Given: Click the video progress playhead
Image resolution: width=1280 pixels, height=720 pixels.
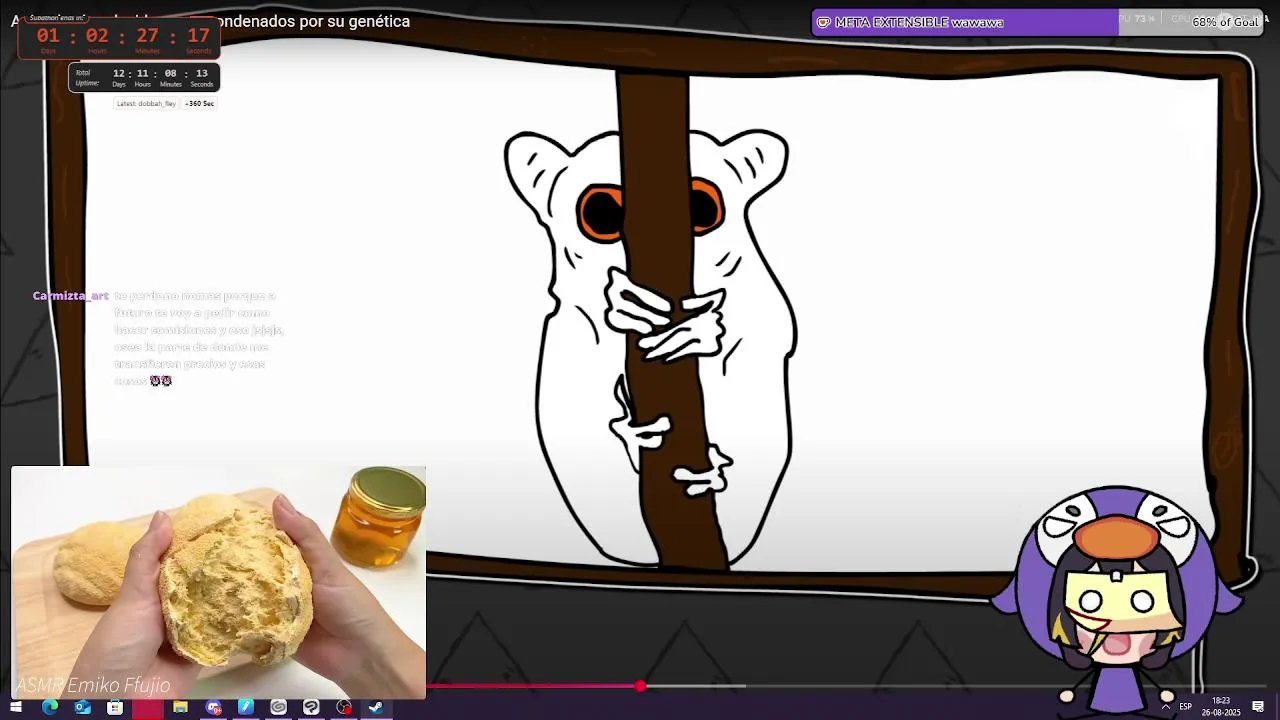Looking at the screenshot, I should tap(640, 686).
